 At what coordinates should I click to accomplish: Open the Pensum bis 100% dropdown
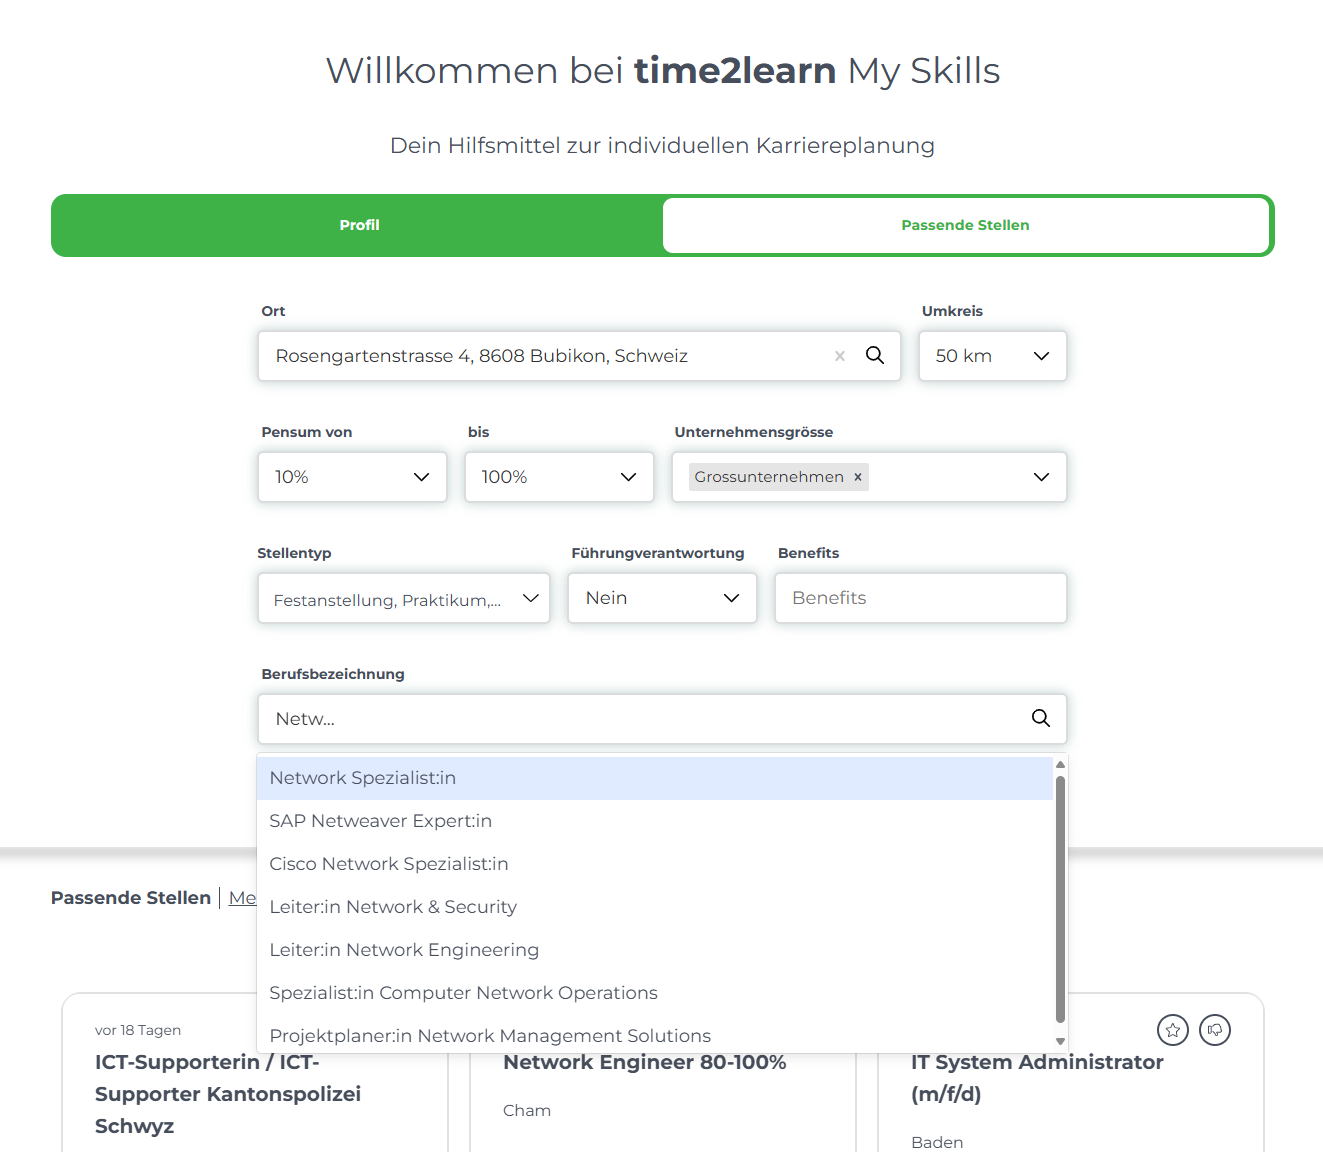coord(559,477)
